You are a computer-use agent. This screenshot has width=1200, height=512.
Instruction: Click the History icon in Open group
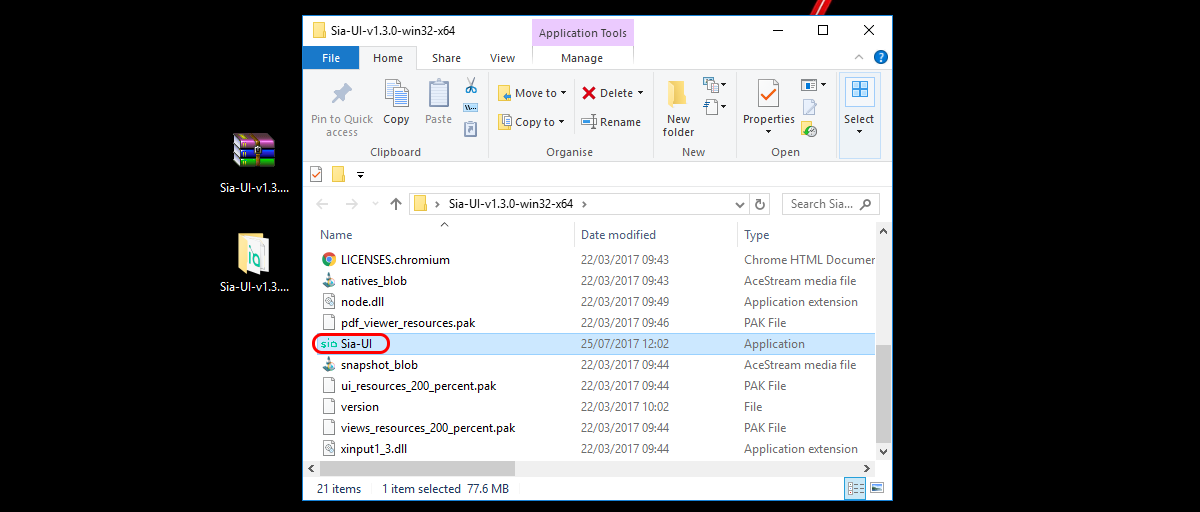[x=810, y=129]
